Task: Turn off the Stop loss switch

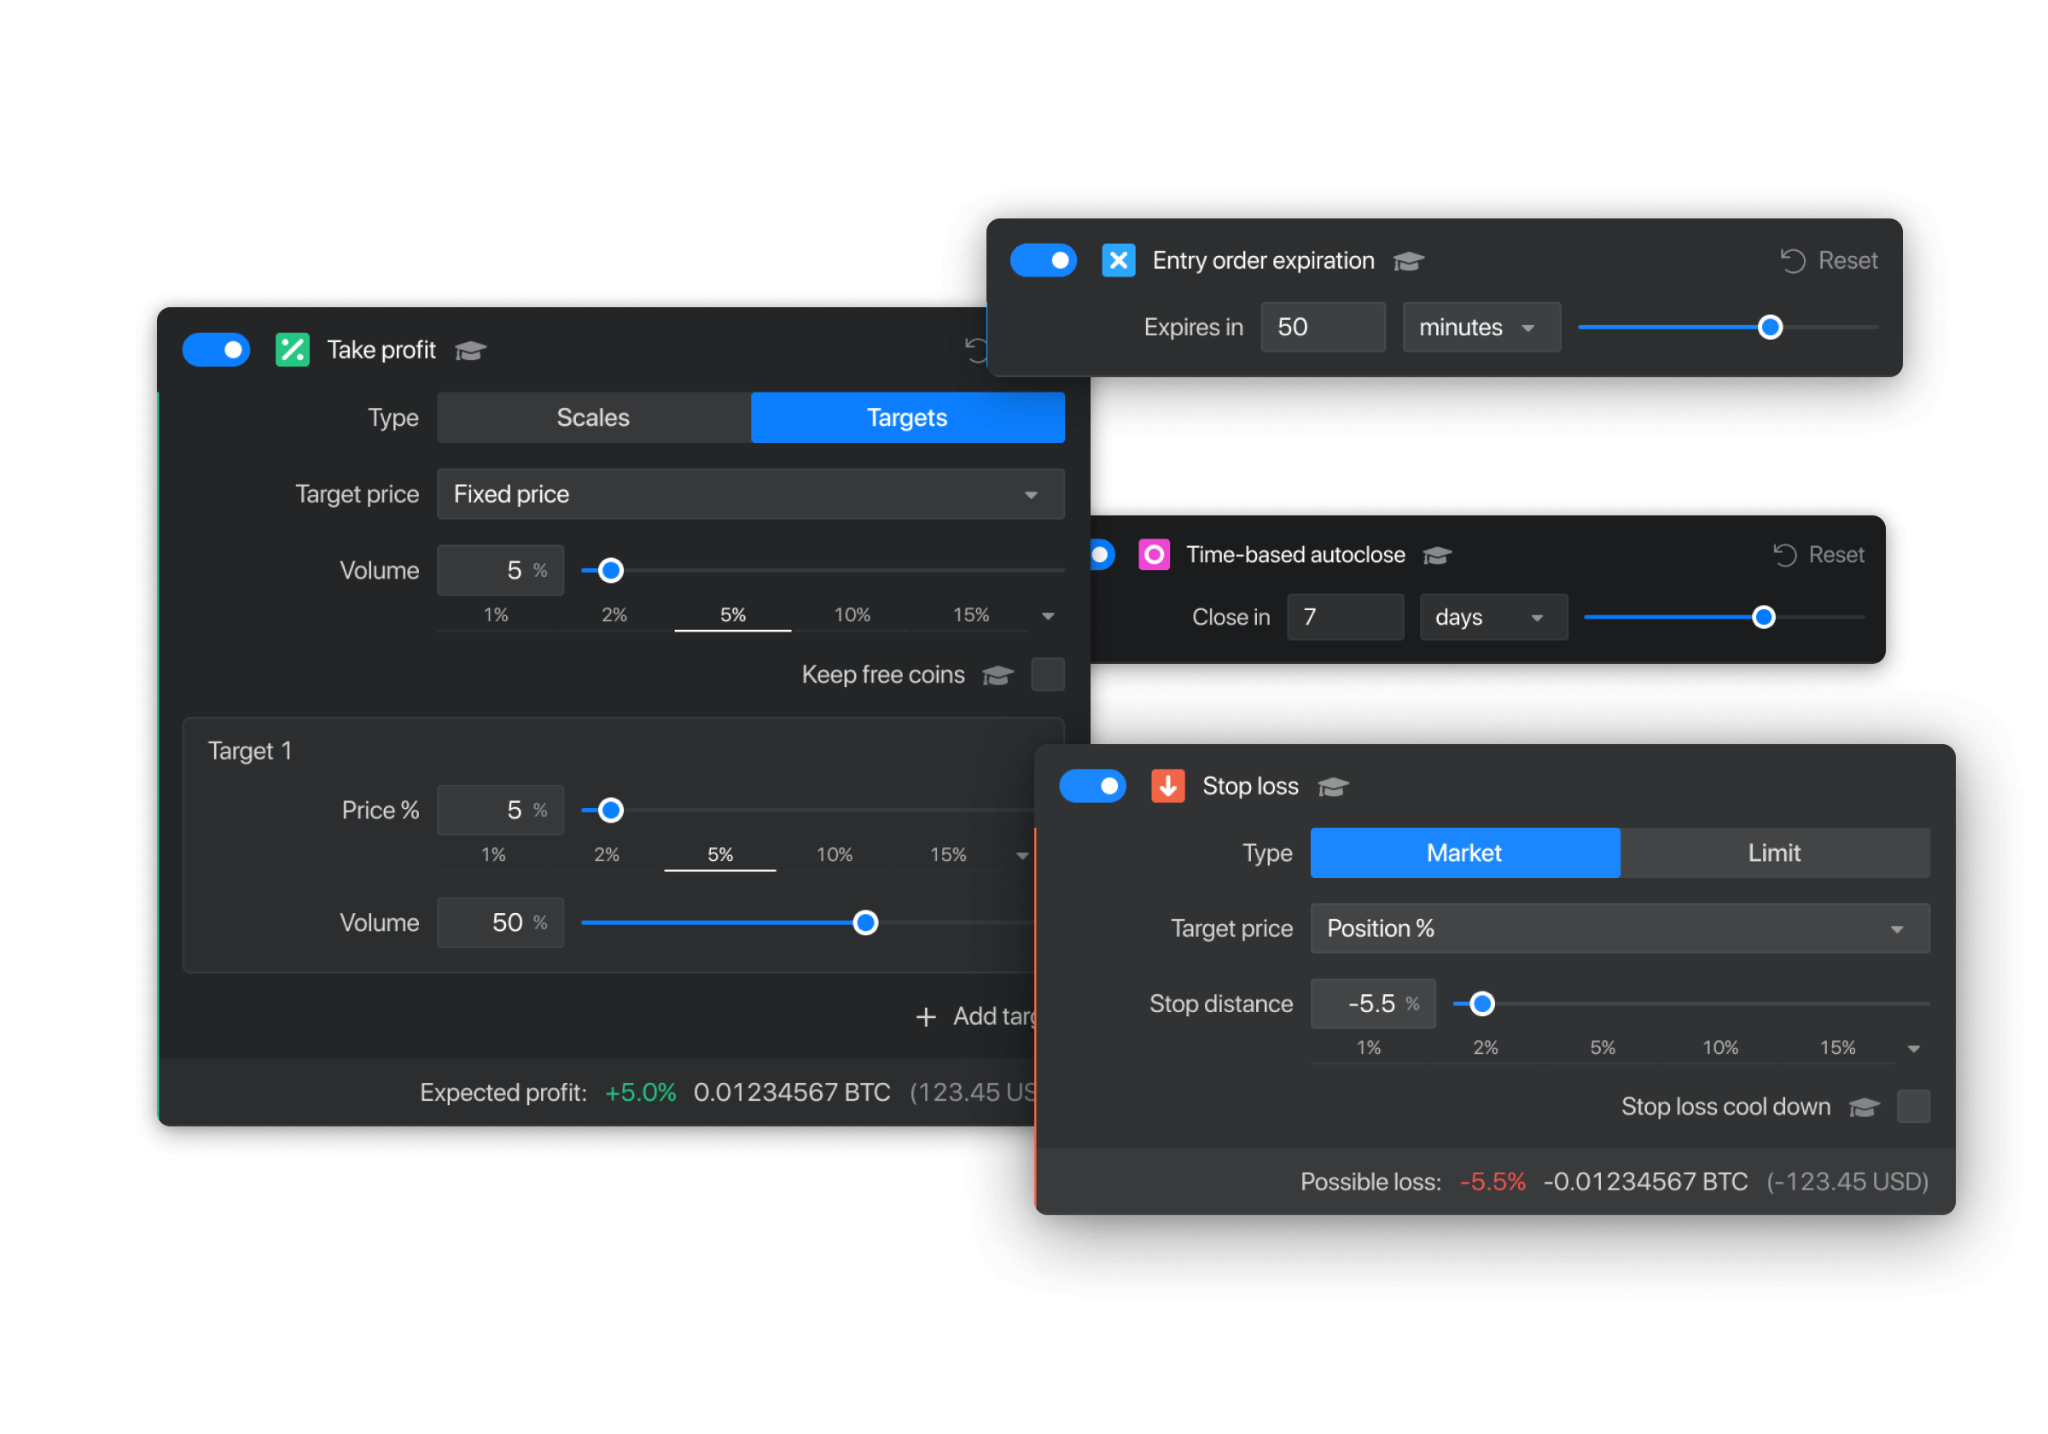Action: [1093, 786]
